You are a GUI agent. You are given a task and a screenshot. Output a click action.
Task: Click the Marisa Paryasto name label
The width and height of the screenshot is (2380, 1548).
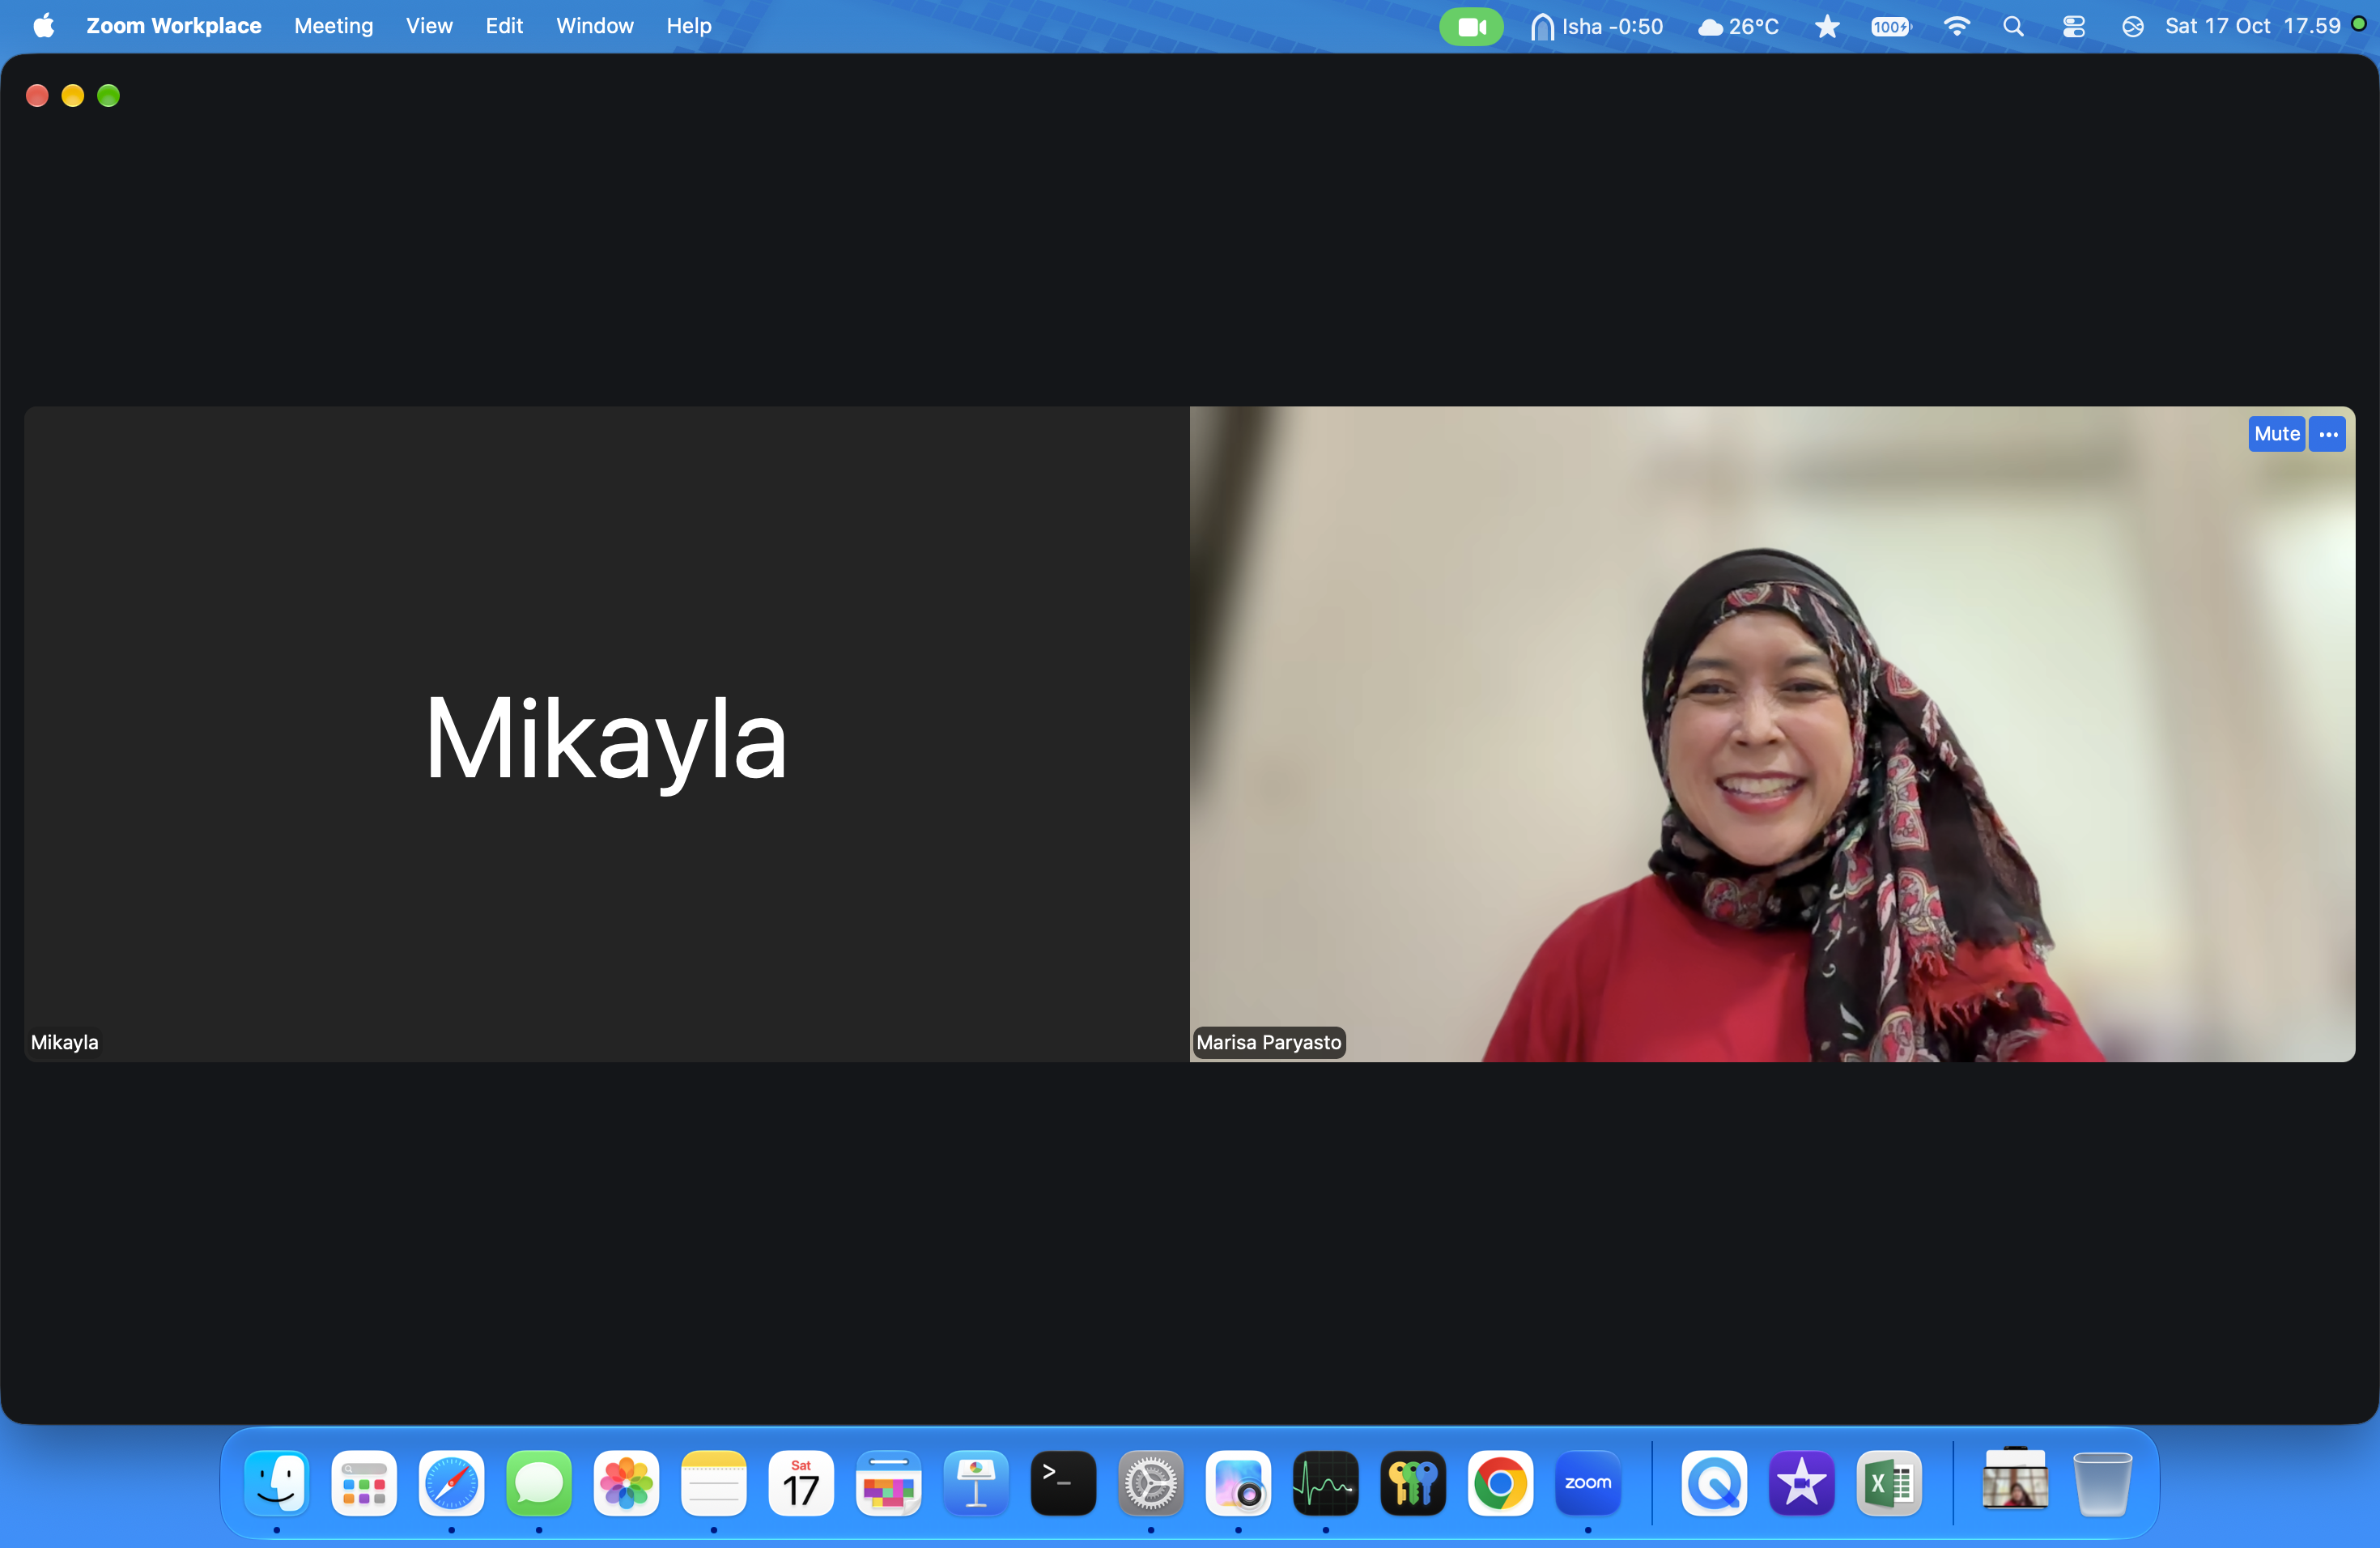pyautogui.click(x=1268, y=1042)
